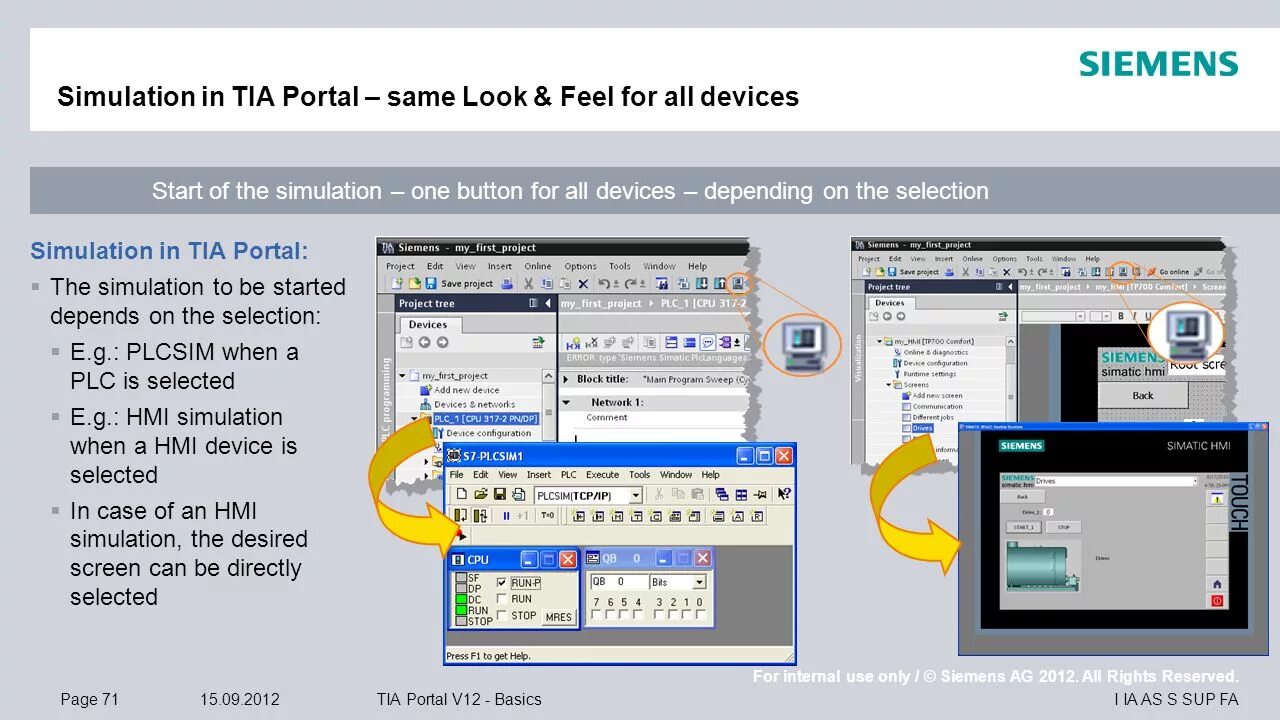This screenshot has width=1280, height=720.
Task: Check STOP checkbox in CPU window
Action: point(501,615)
